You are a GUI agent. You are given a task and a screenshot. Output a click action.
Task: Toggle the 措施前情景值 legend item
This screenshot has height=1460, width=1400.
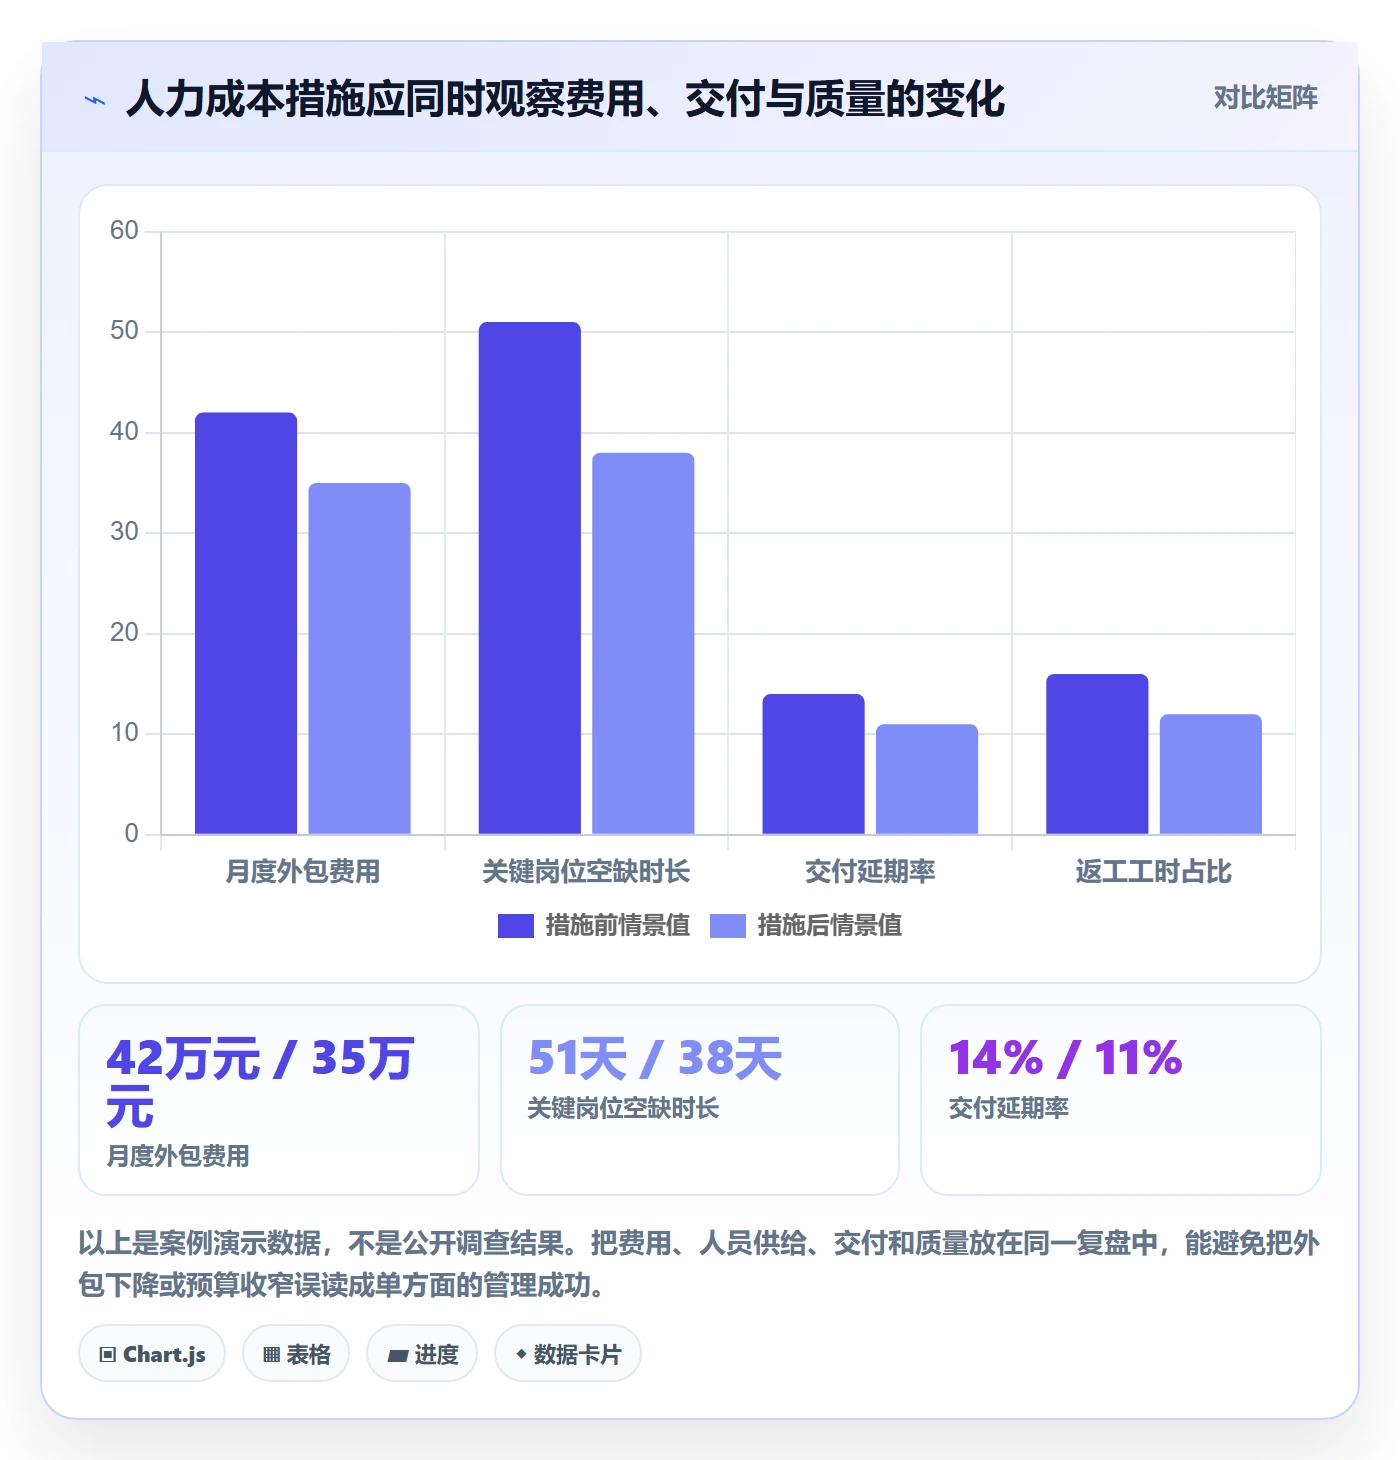[x=594, y=926]
